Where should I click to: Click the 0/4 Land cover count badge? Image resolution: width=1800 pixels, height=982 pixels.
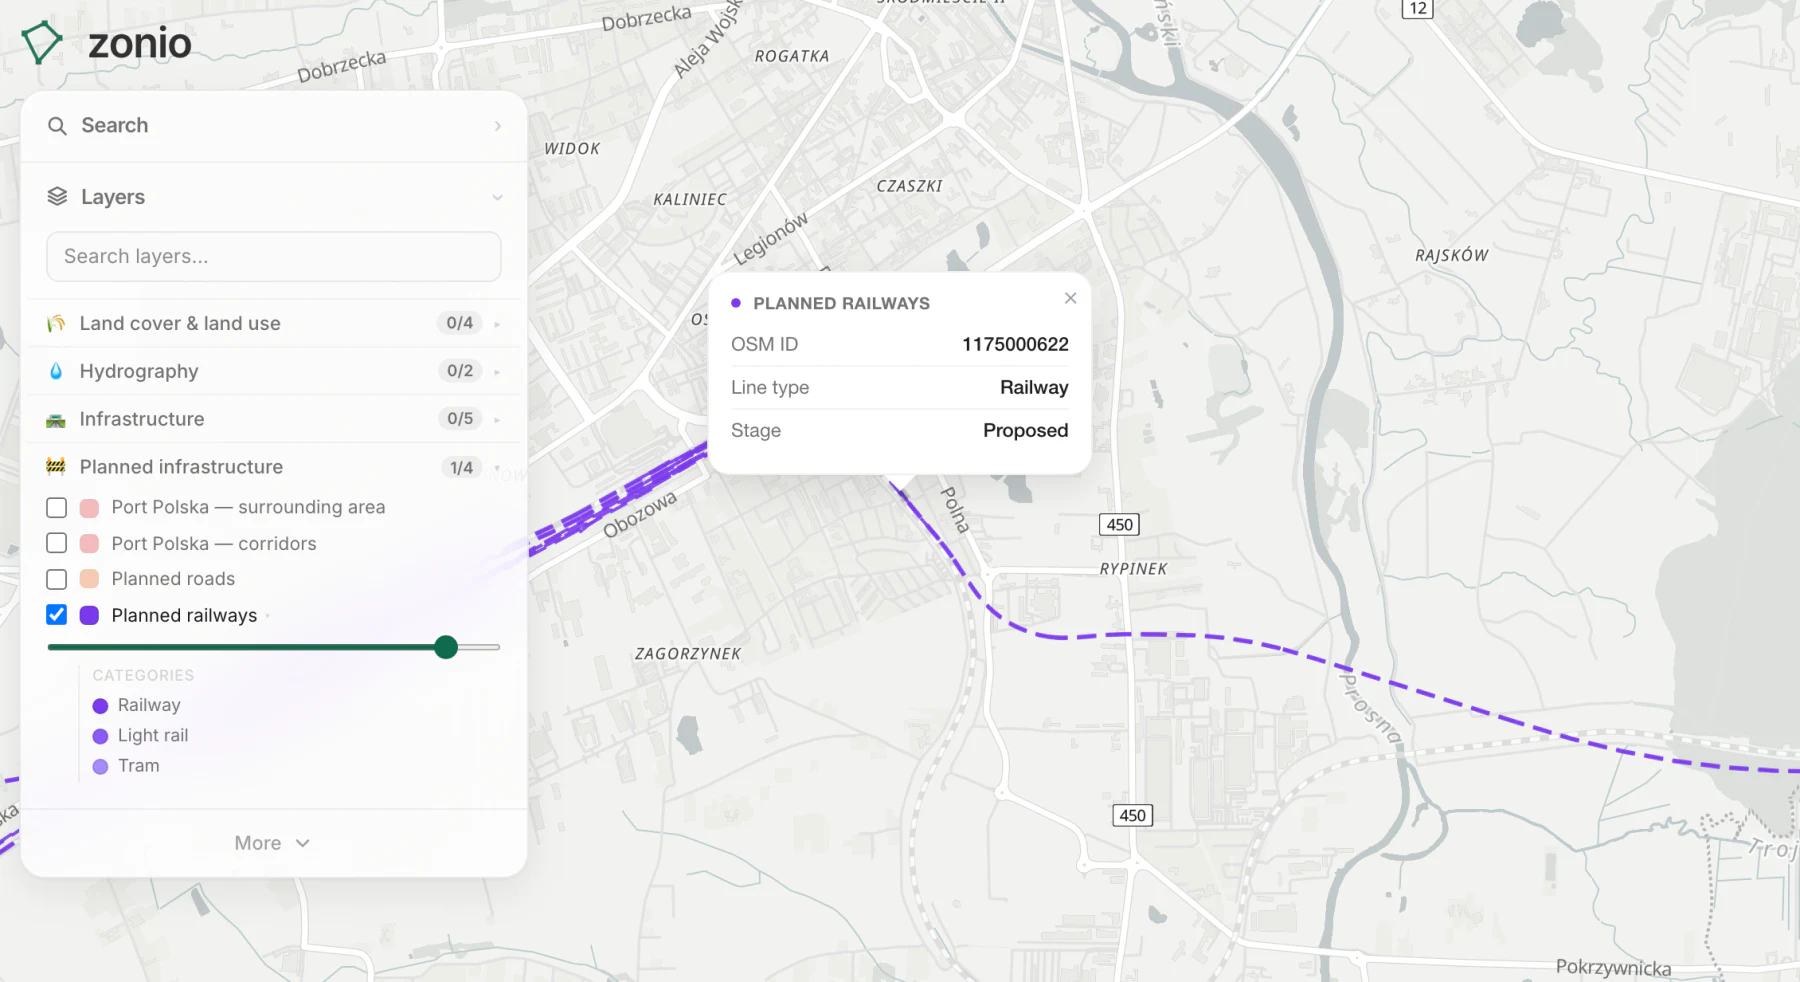pyautogui.click(x=460, y=323)
